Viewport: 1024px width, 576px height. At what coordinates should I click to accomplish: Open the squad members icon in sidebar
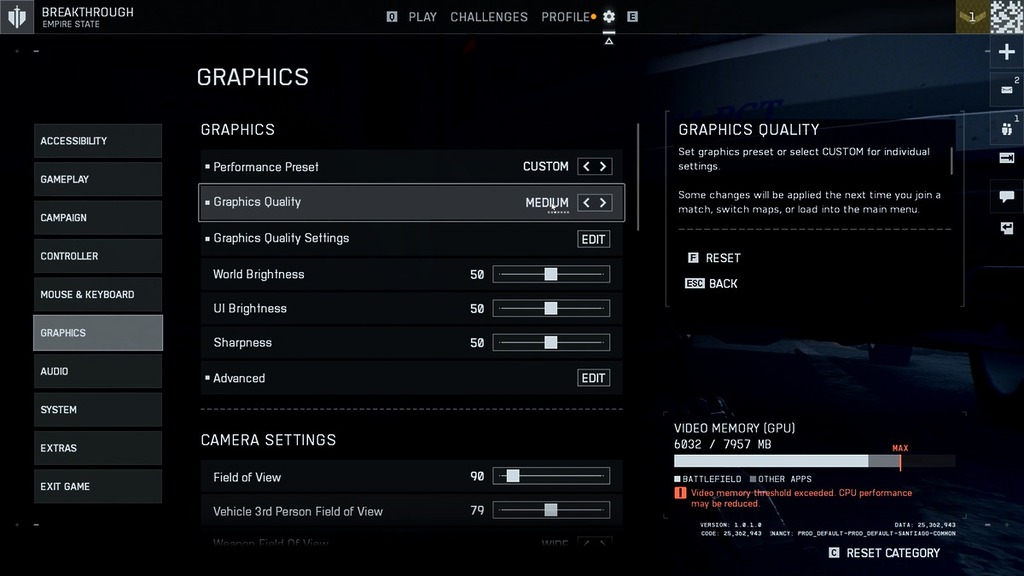pos(1007,128)
